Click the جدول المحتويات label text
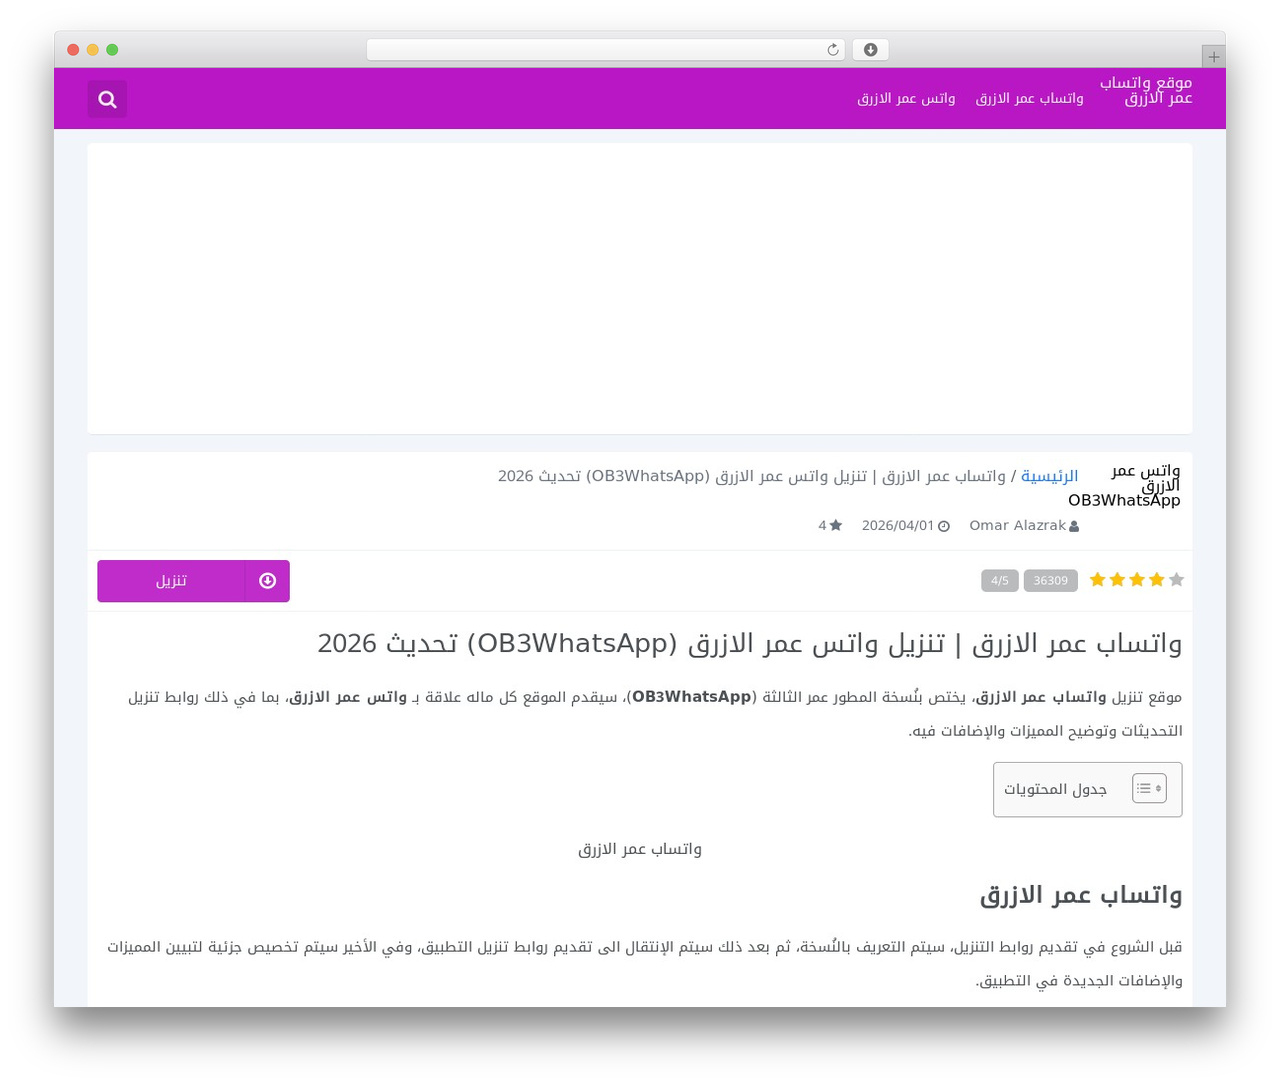The image size is (1280, 1084). click(1055, 789)
